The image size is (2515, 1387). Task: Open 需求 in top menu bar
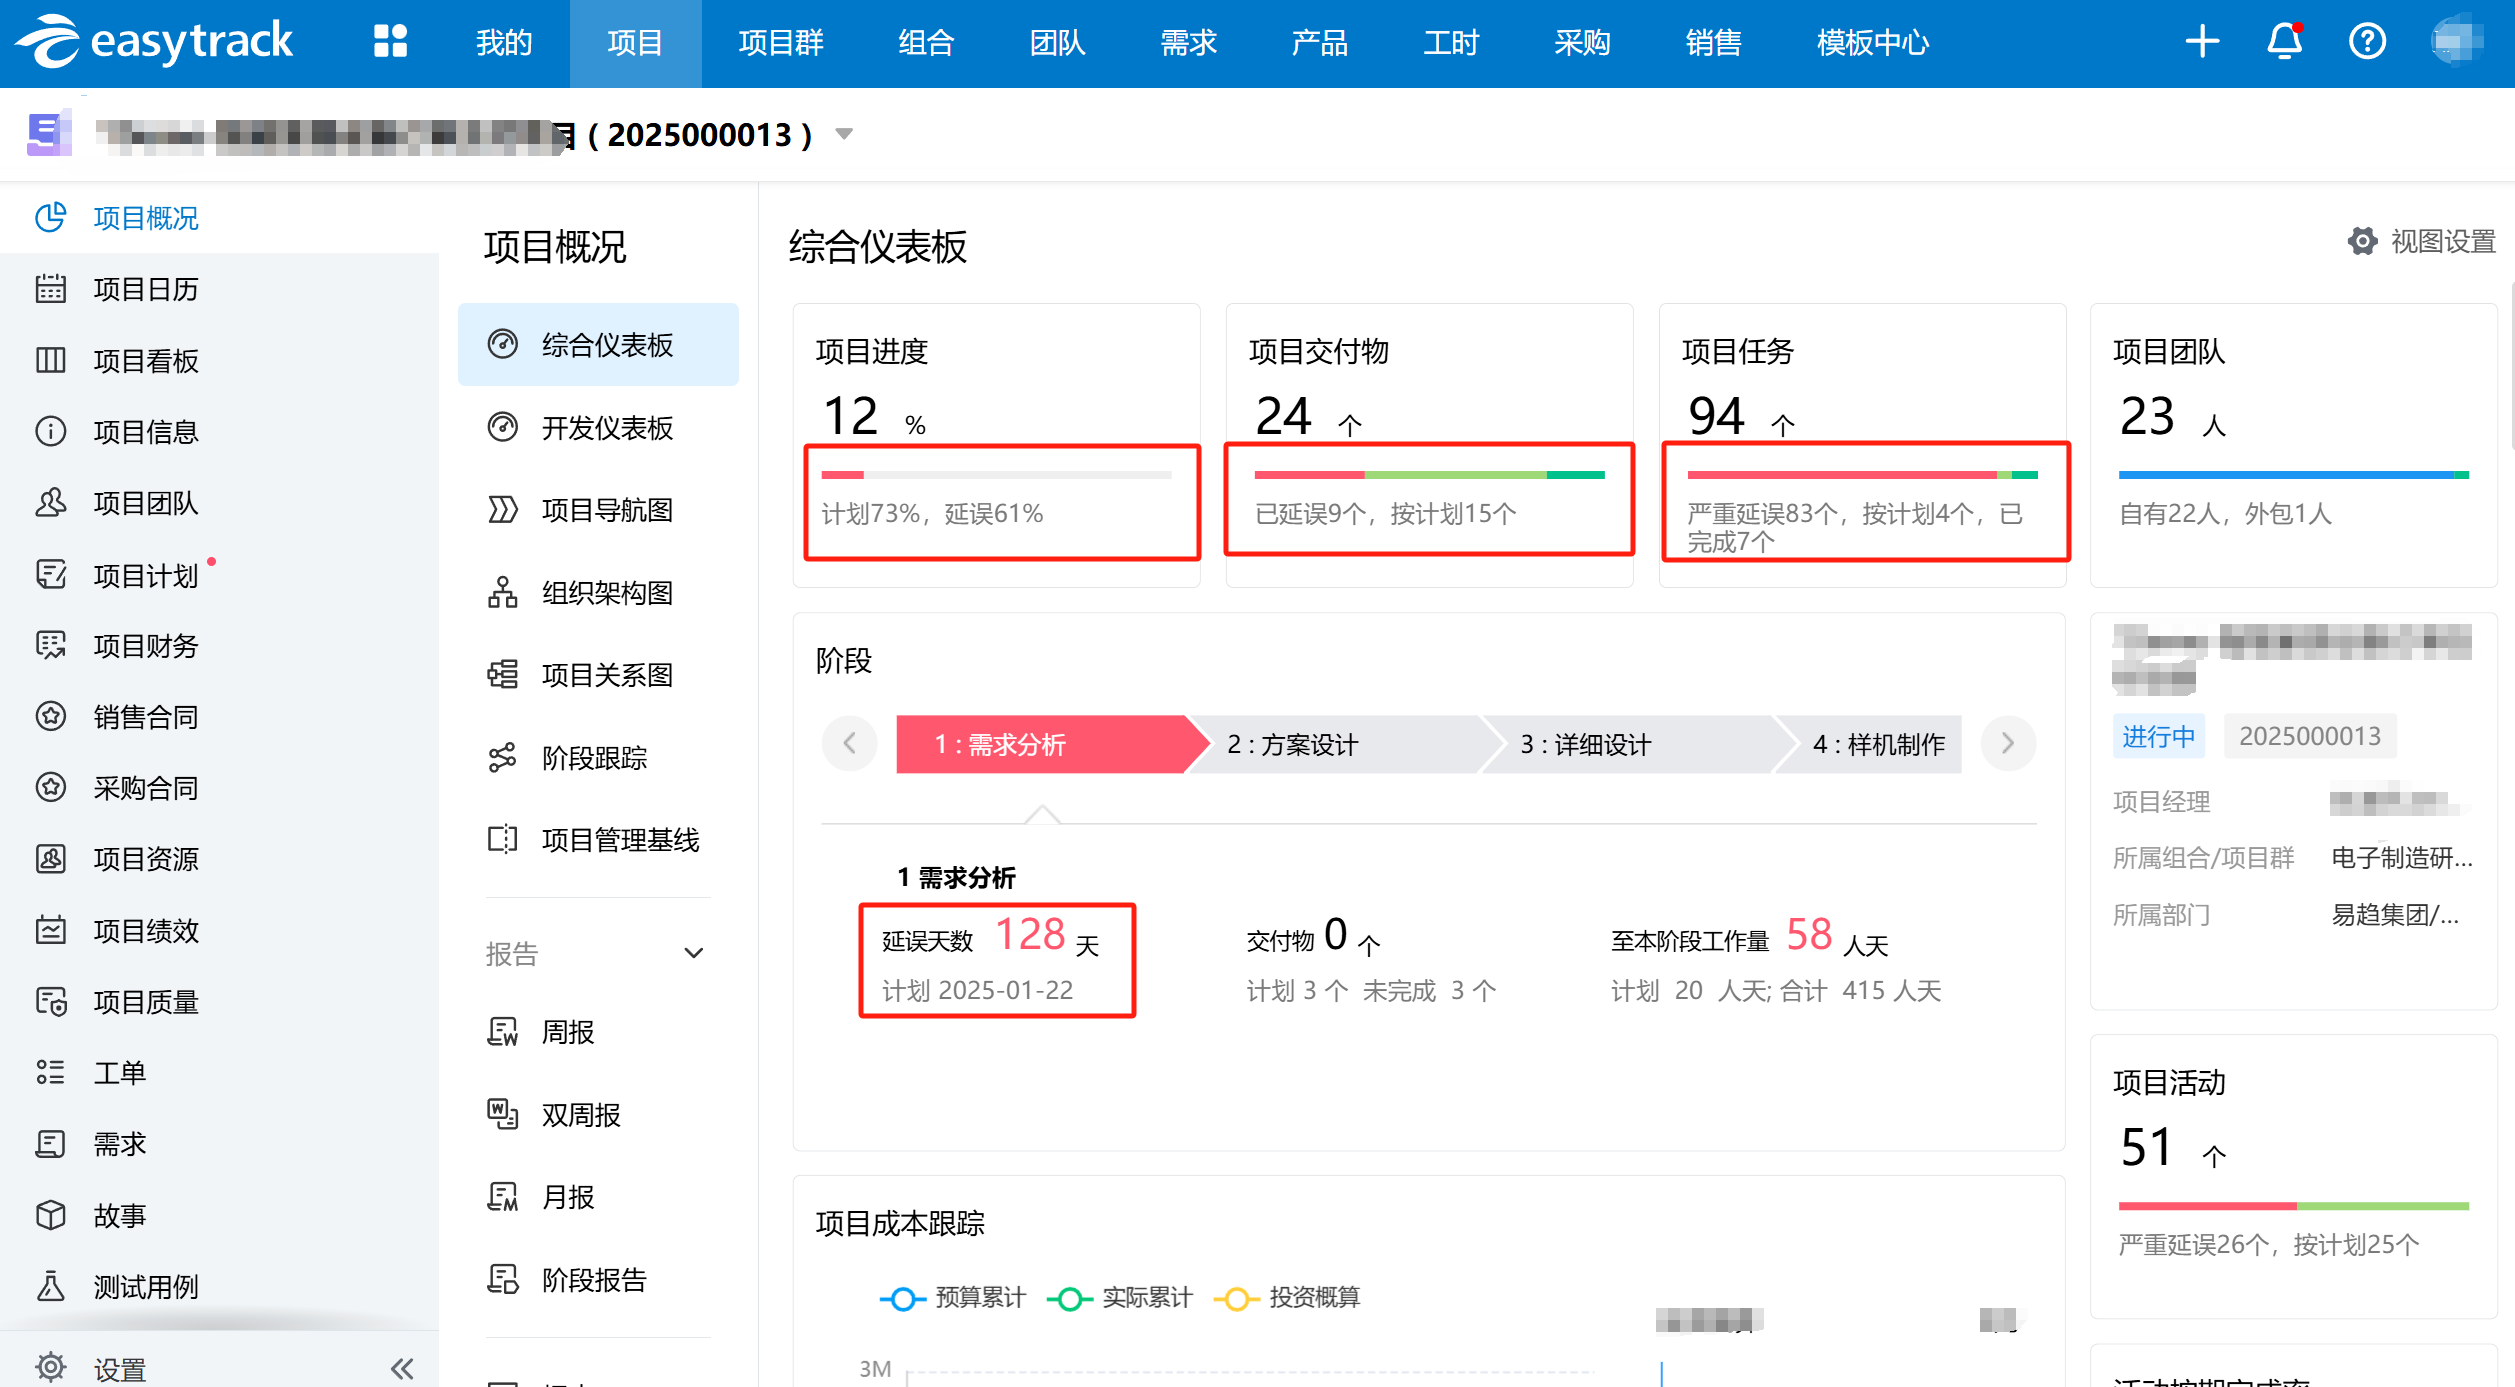1188,43
